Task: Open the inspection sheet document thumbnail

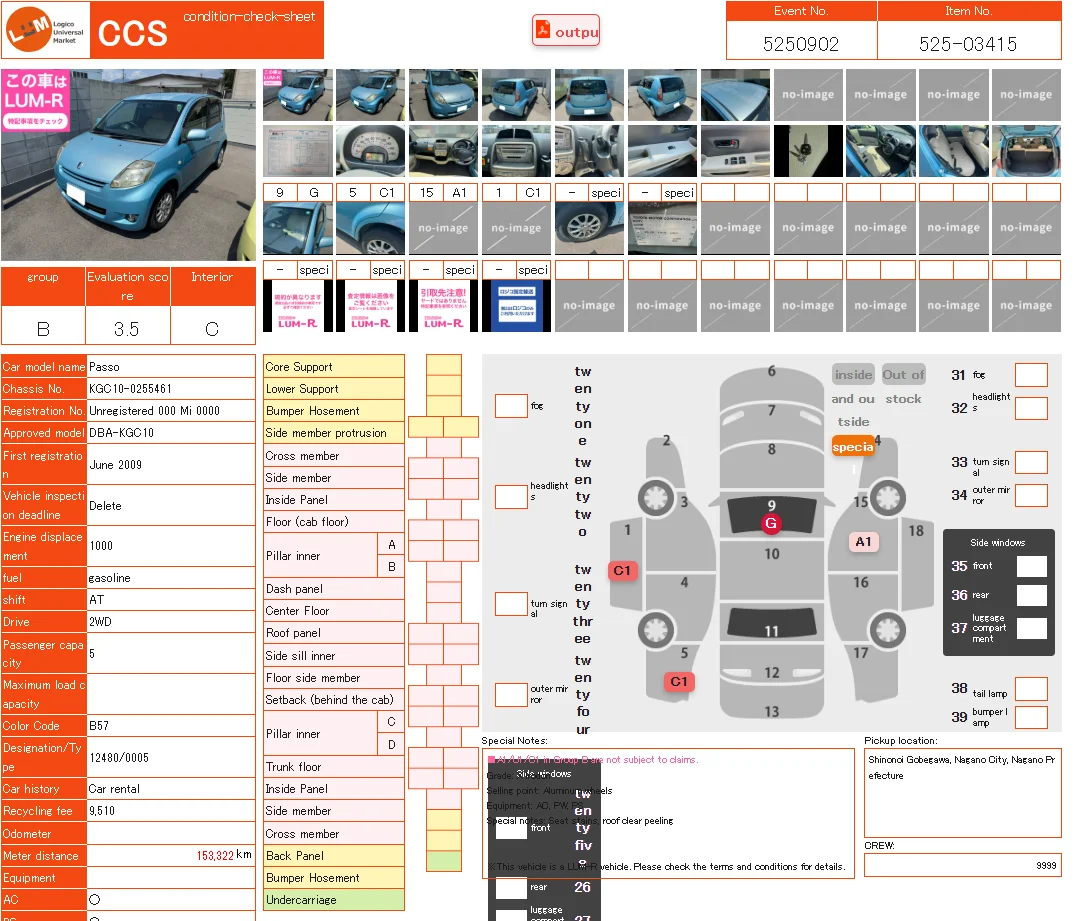Action: (297, 150)
